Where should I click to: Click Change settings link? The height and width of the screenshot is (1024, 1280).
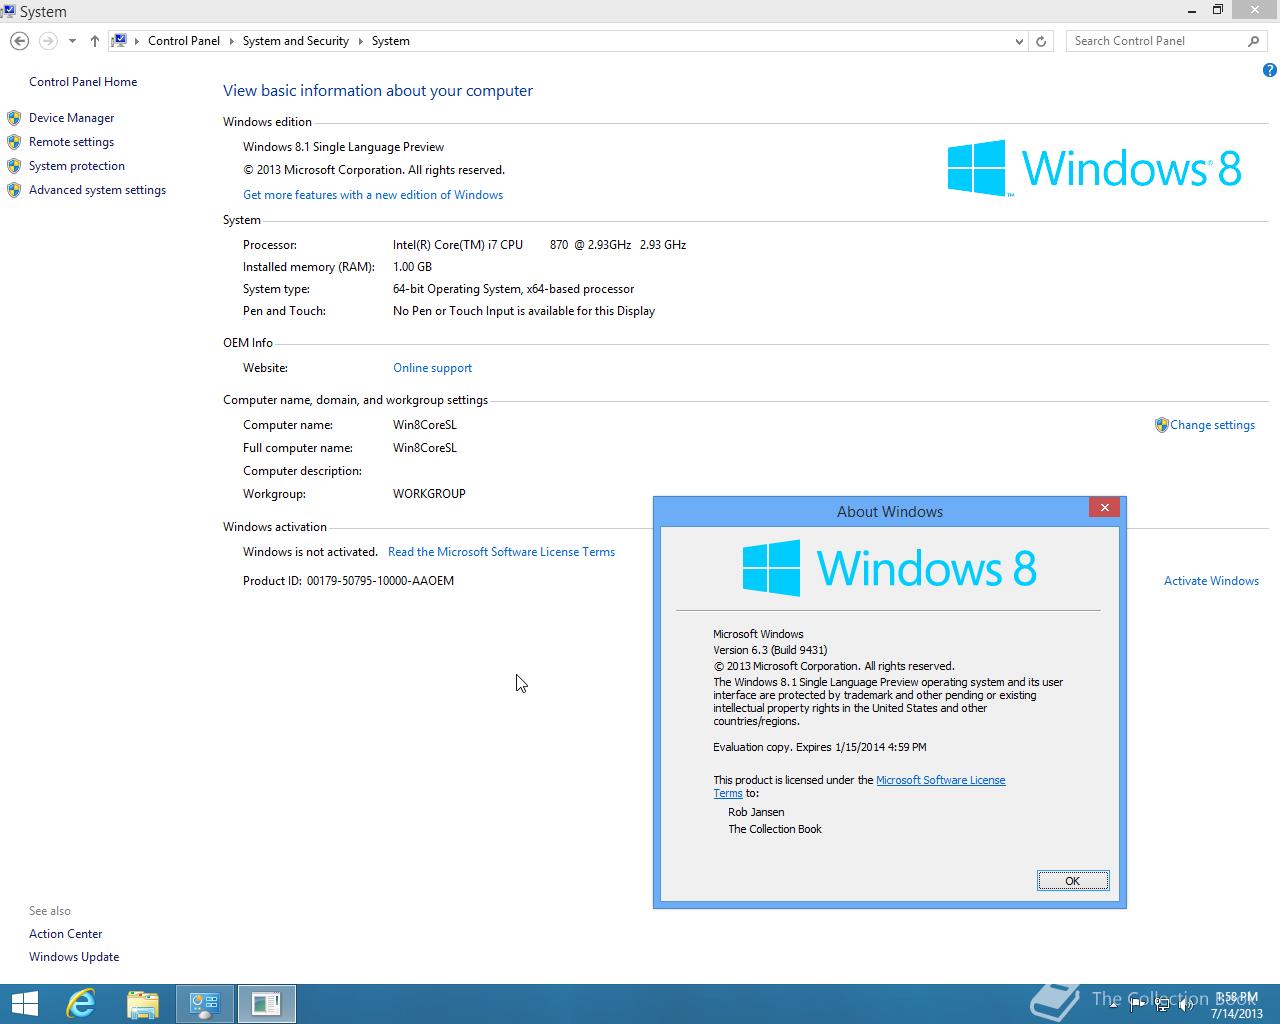(1212, 425)
